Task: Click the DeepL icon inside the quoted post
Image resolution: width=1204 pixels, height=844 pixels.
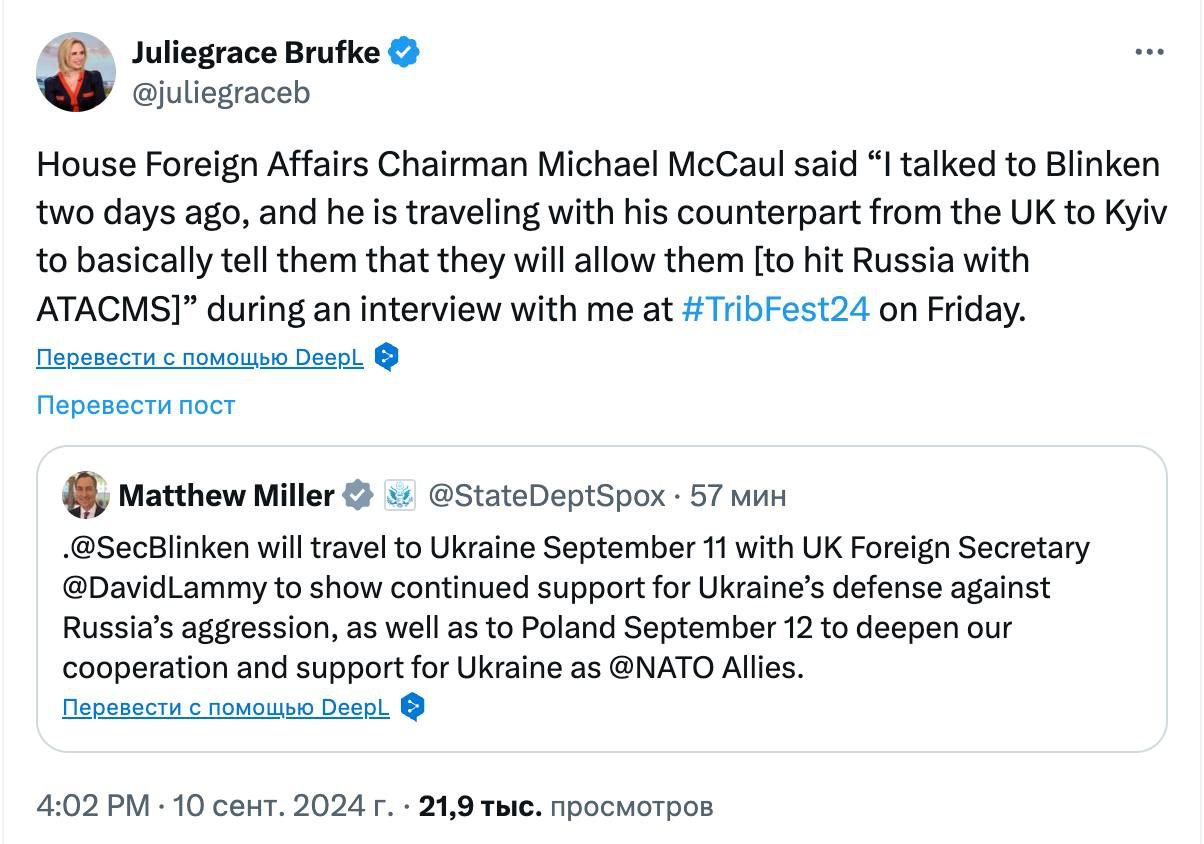Action: click(412, 707)
